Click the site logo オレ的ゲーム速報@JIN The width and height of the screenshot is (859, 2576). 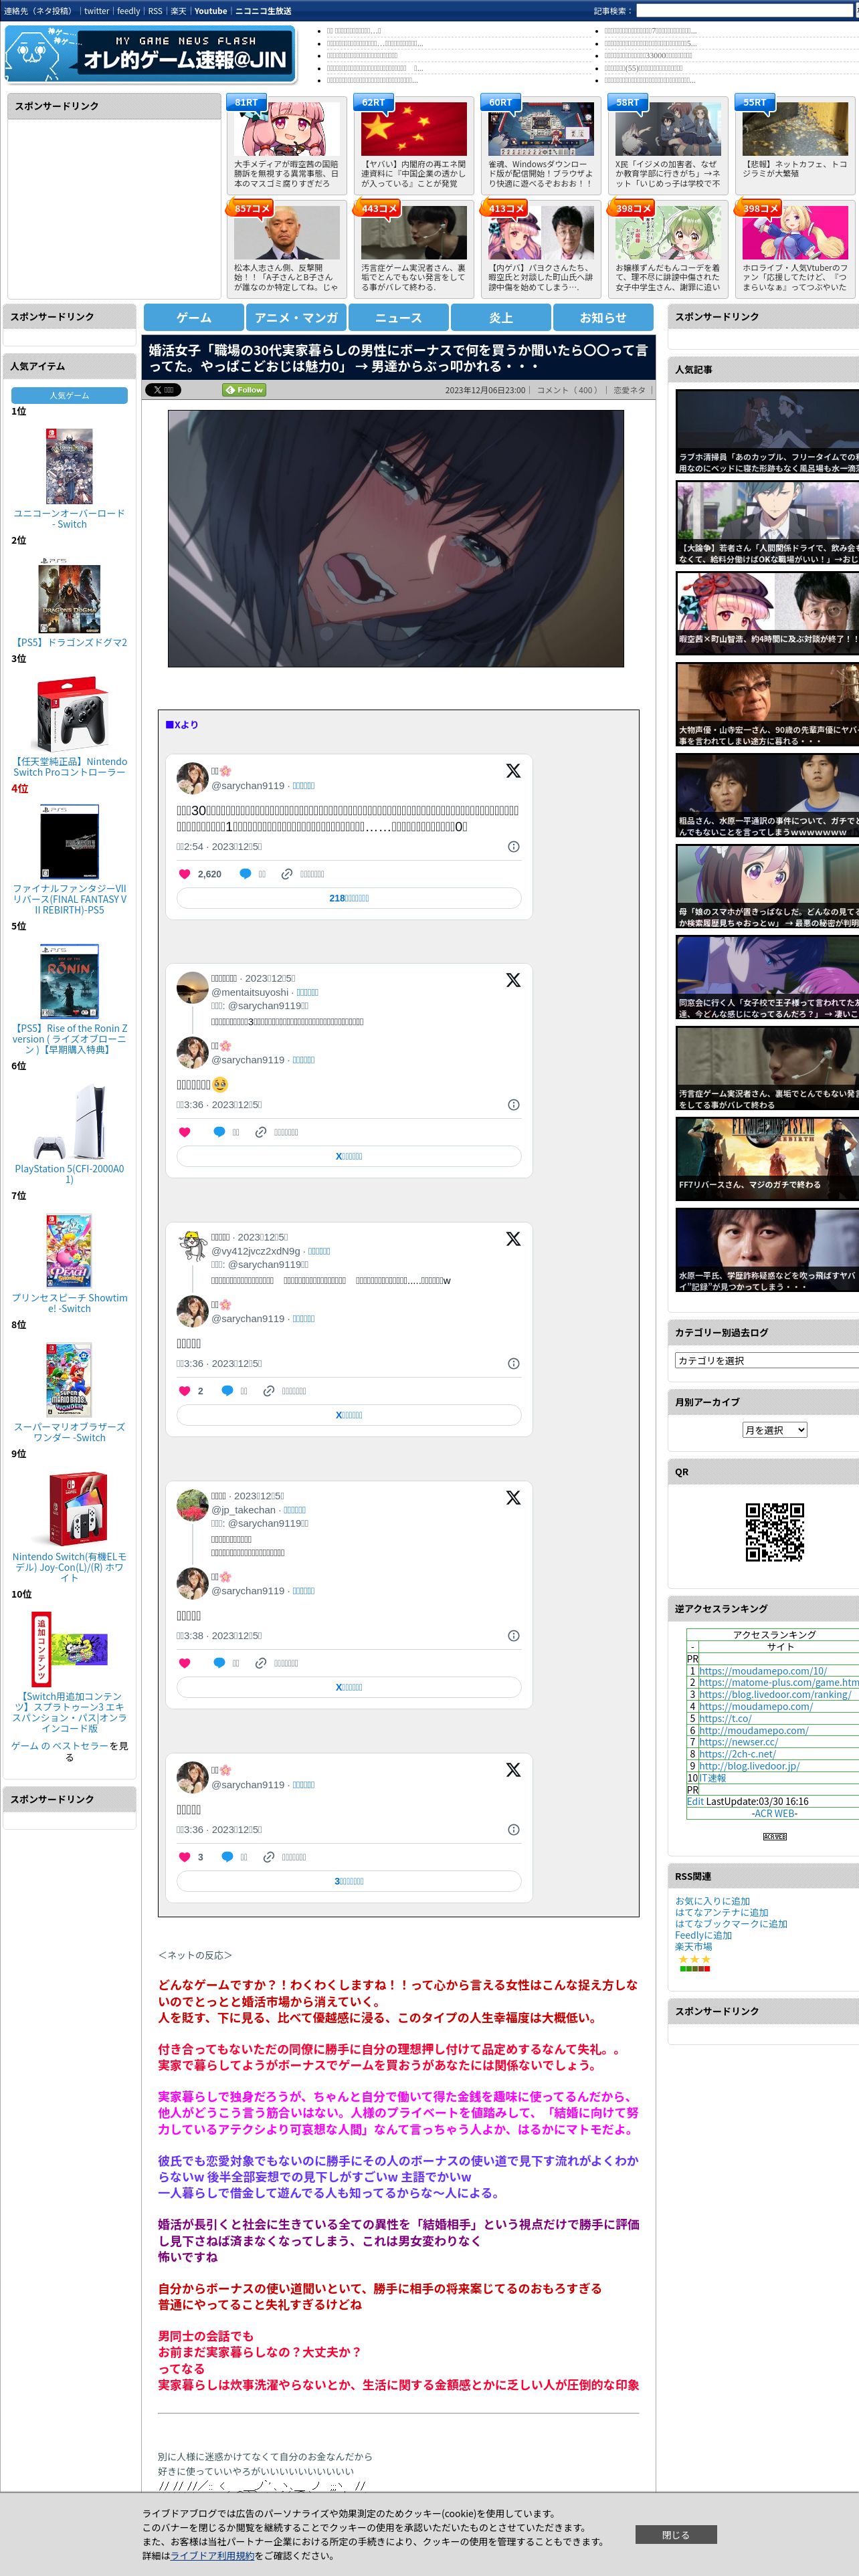coord(150,54)
